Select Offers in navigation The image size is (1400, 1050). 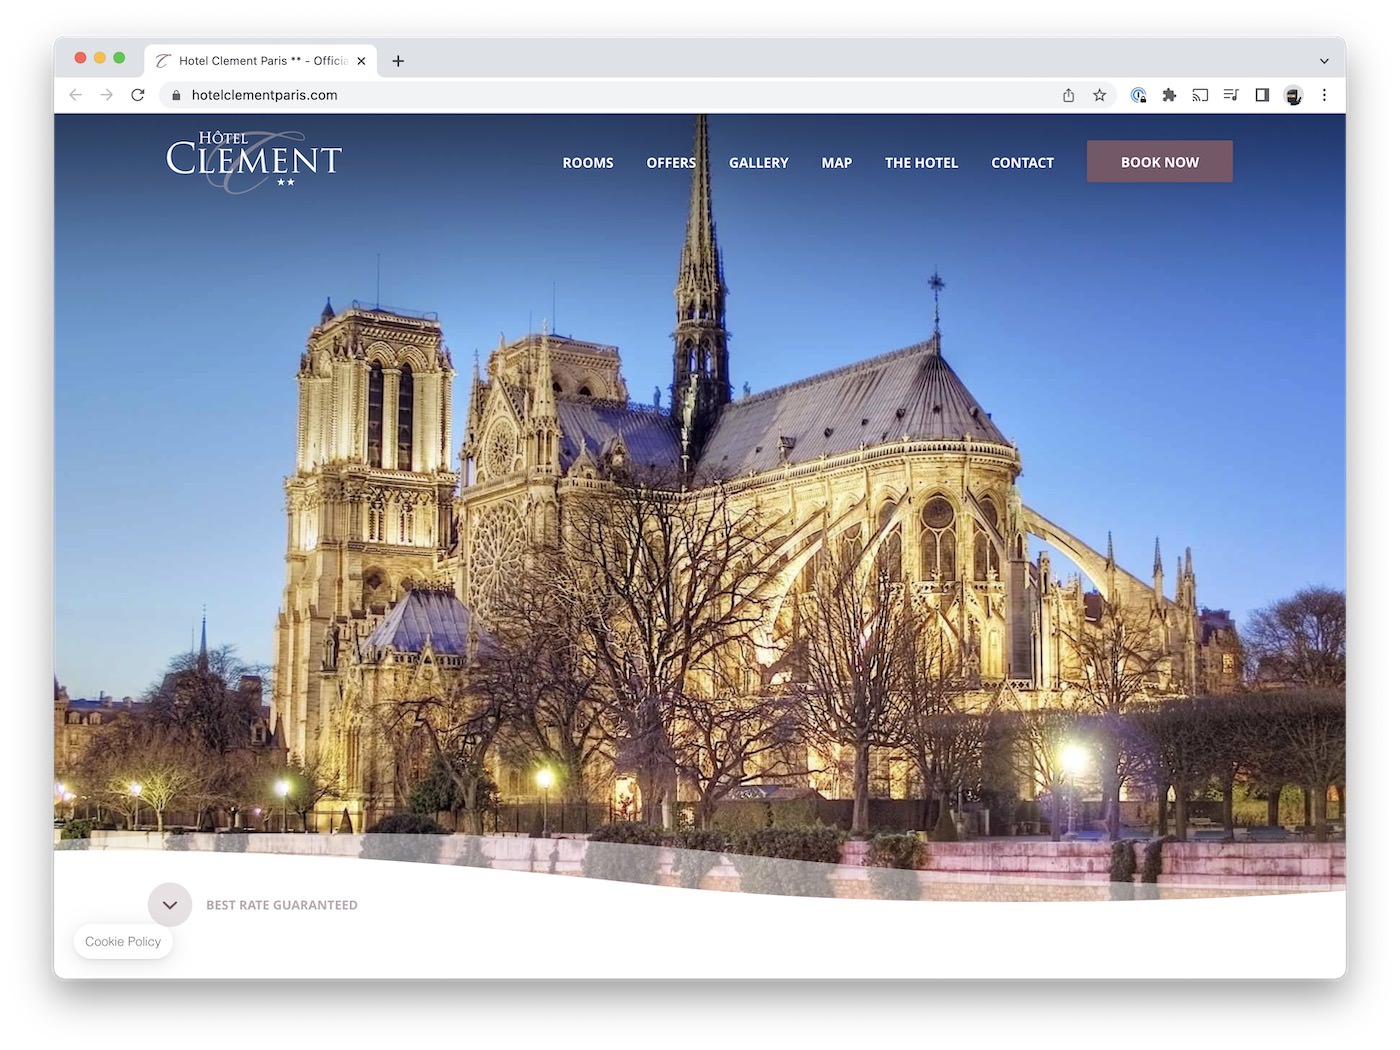click(671, 163)
